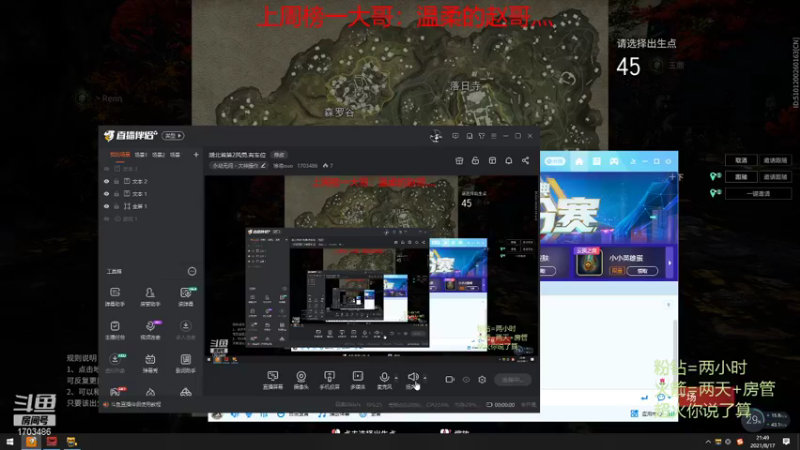
Task: Open the hamburger menu in the title bar
Action: pos(493,136)
